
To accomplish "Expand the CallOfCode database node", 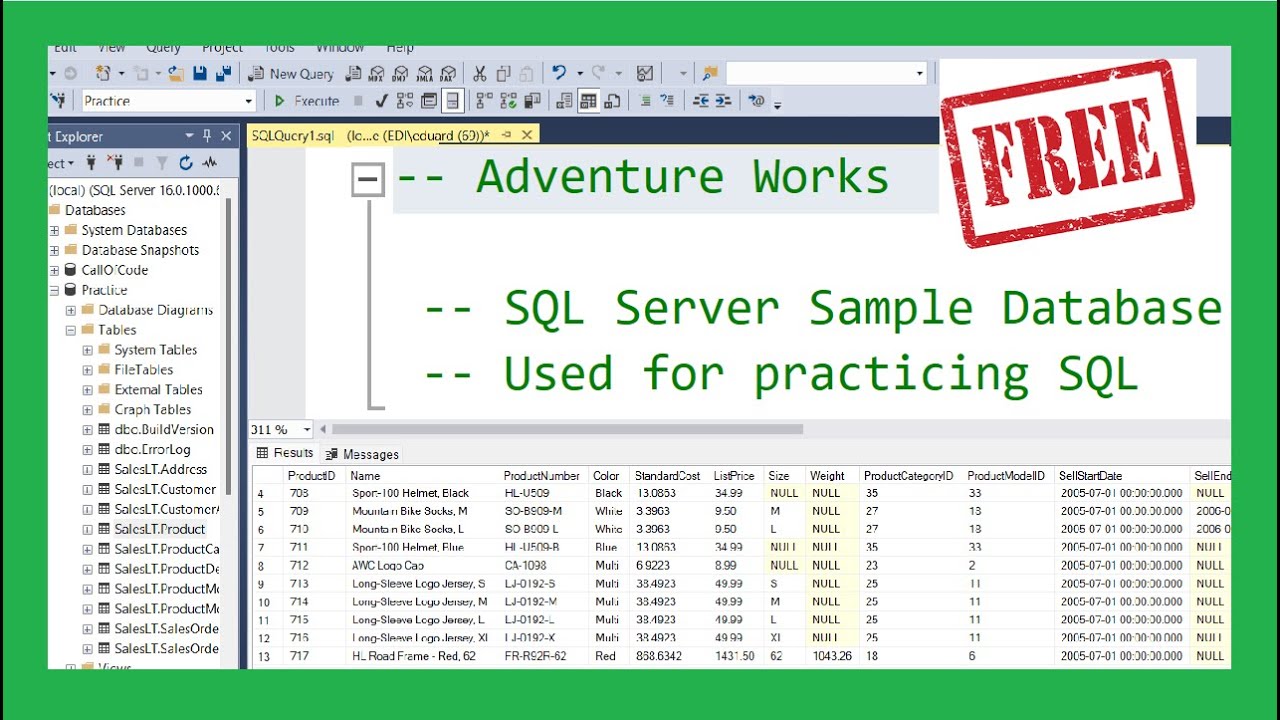I will point(55,270).
